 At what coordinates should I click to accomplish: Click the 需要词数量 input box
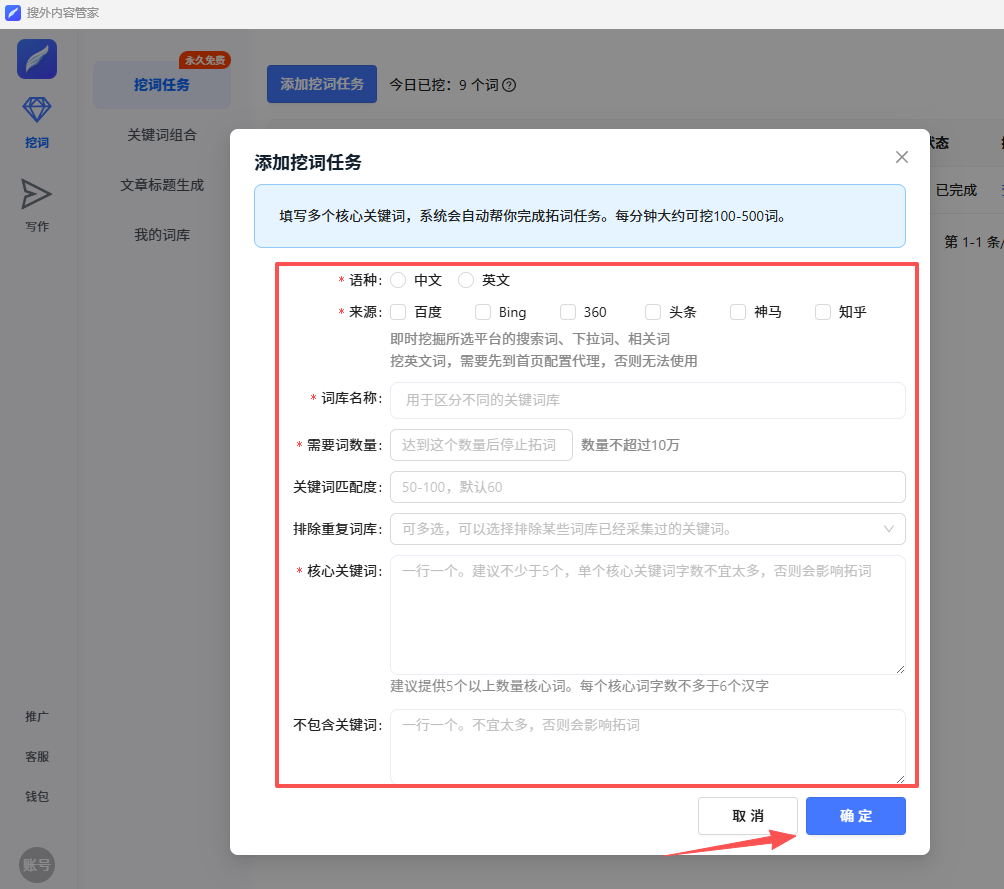pyautogui.click(x=481, y=445)
